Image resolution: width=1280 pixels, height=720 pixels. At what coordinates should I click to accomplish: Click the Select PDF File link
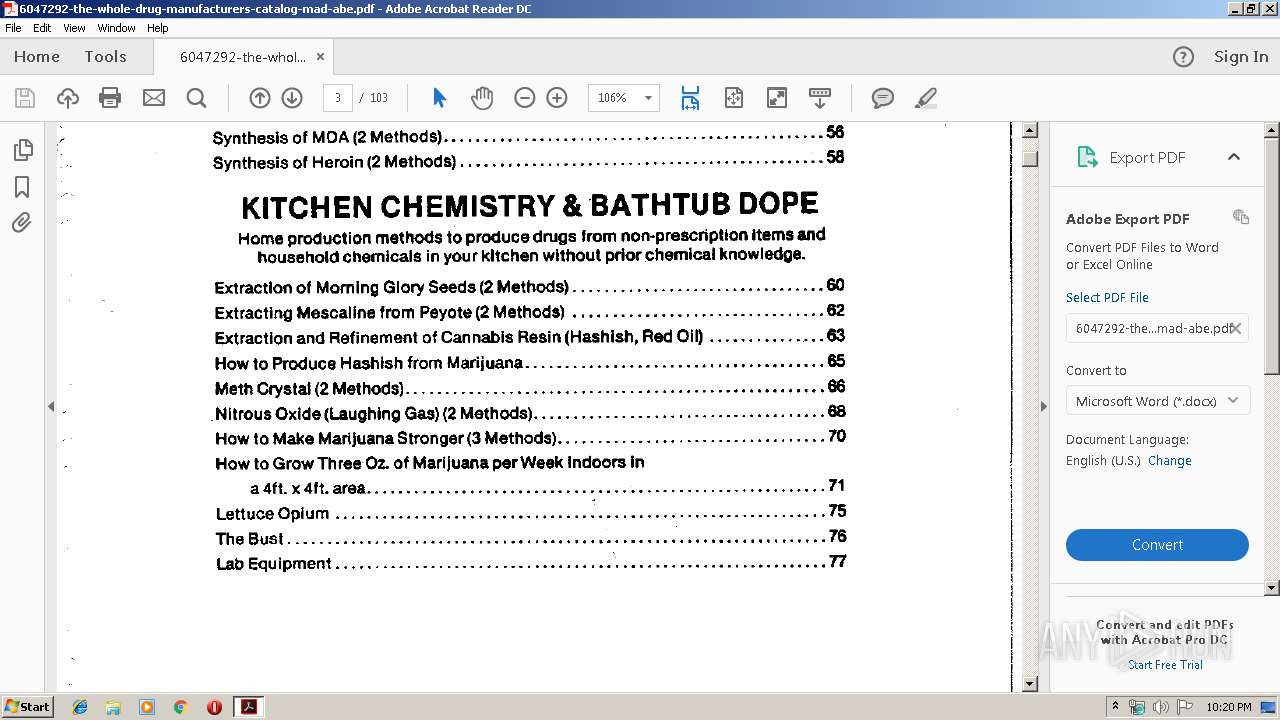click(x=1107, y=297)
